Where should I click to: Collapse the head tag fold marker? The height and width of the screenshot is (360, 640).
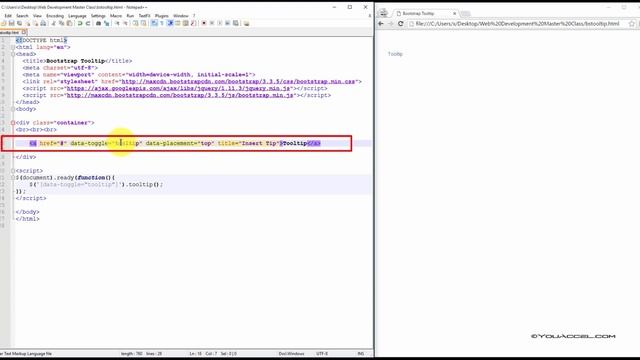[13, 54]
